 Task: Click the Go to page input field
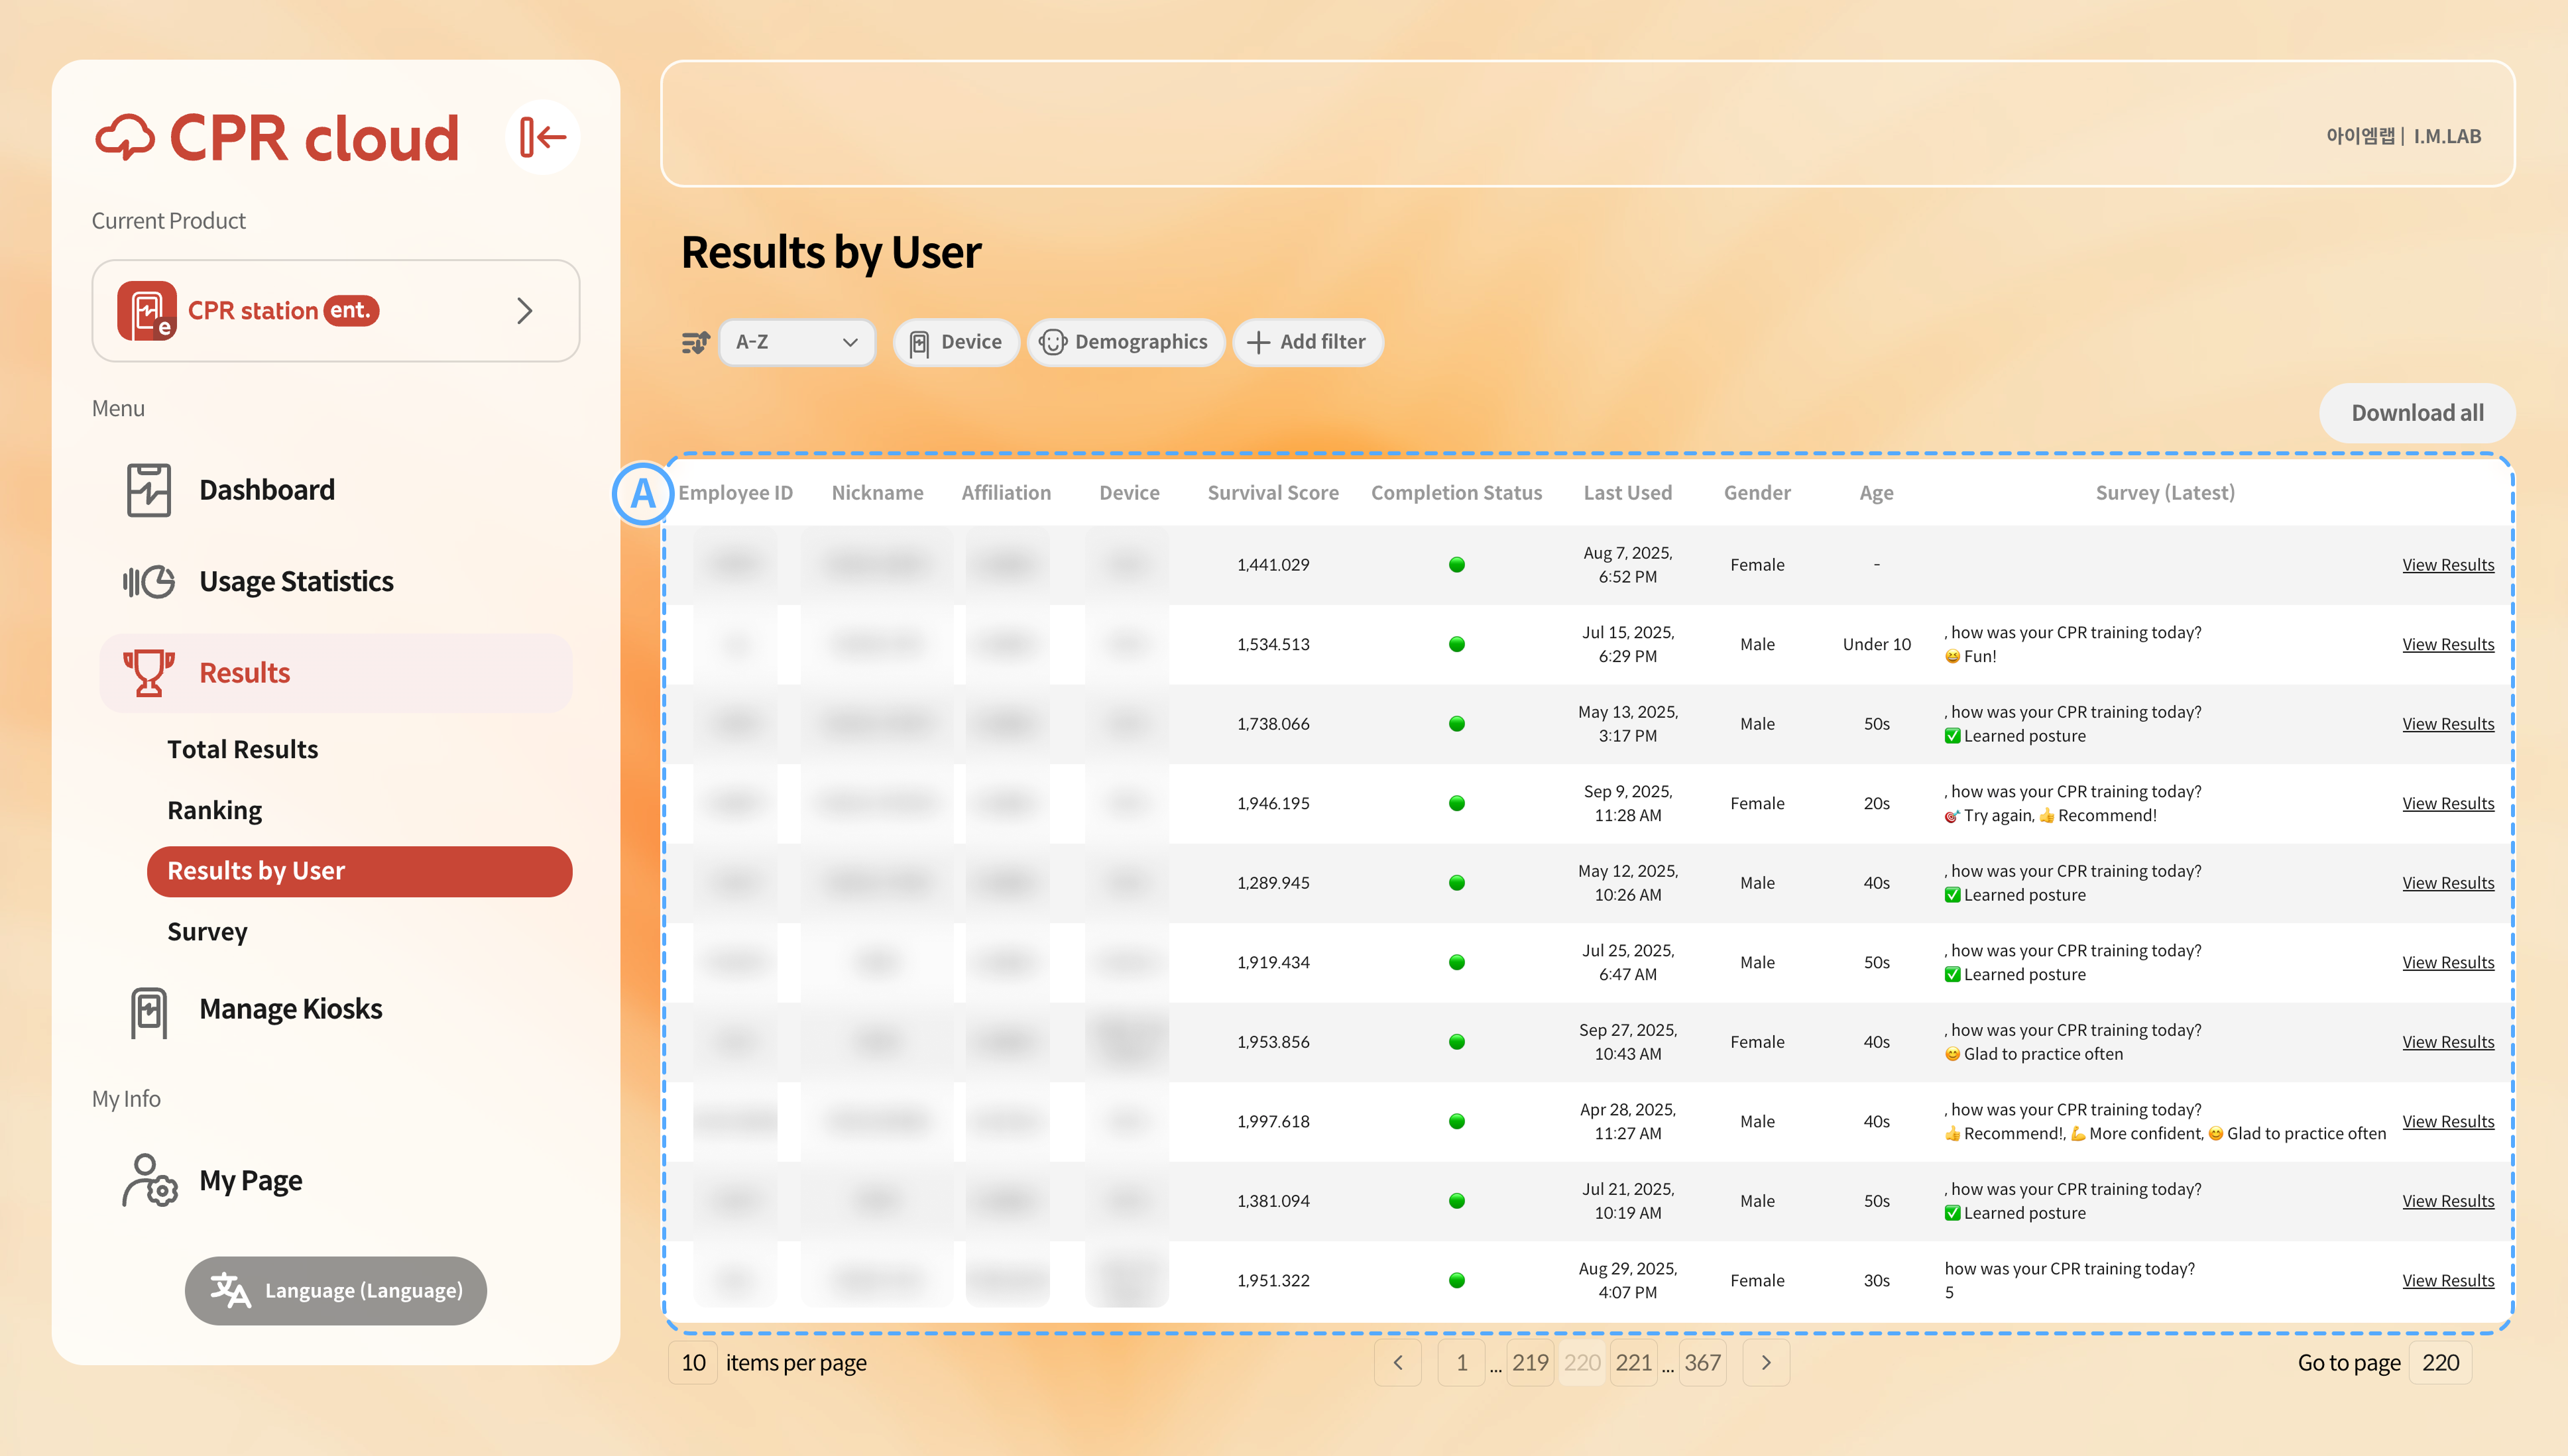pos(2439,1363)
